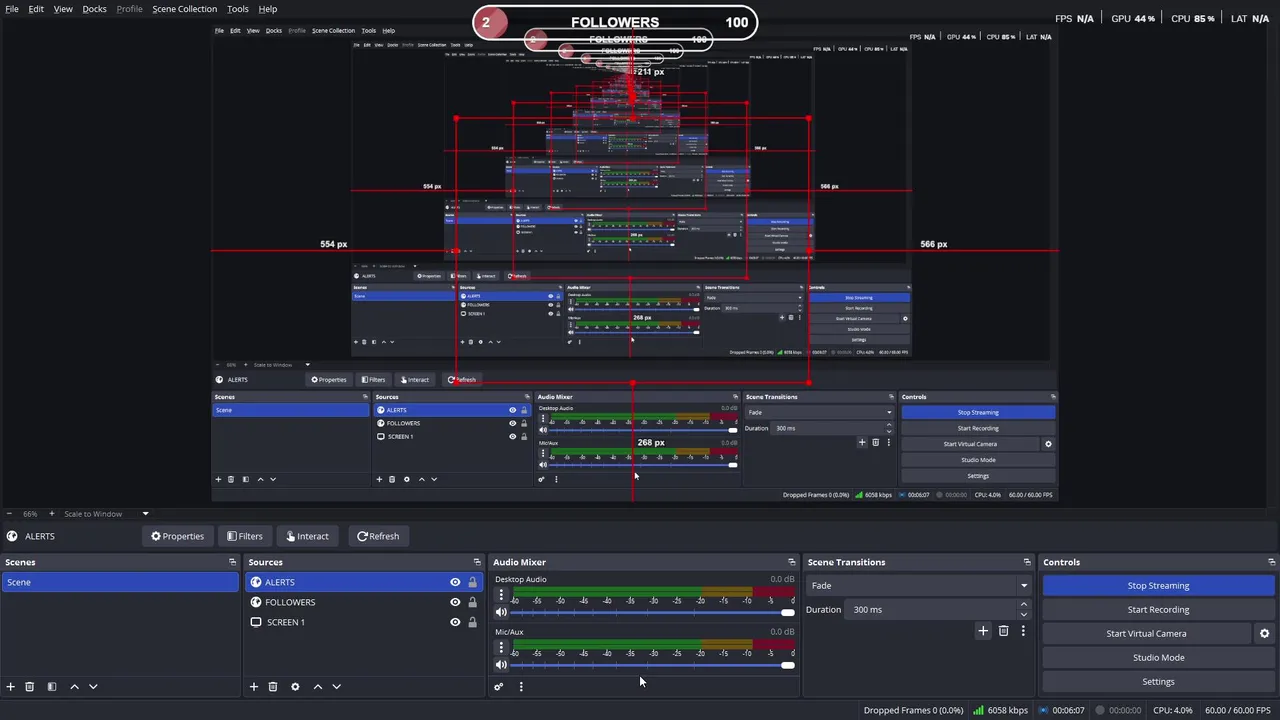Open Mic/Aux options menu

click(501, 648)
